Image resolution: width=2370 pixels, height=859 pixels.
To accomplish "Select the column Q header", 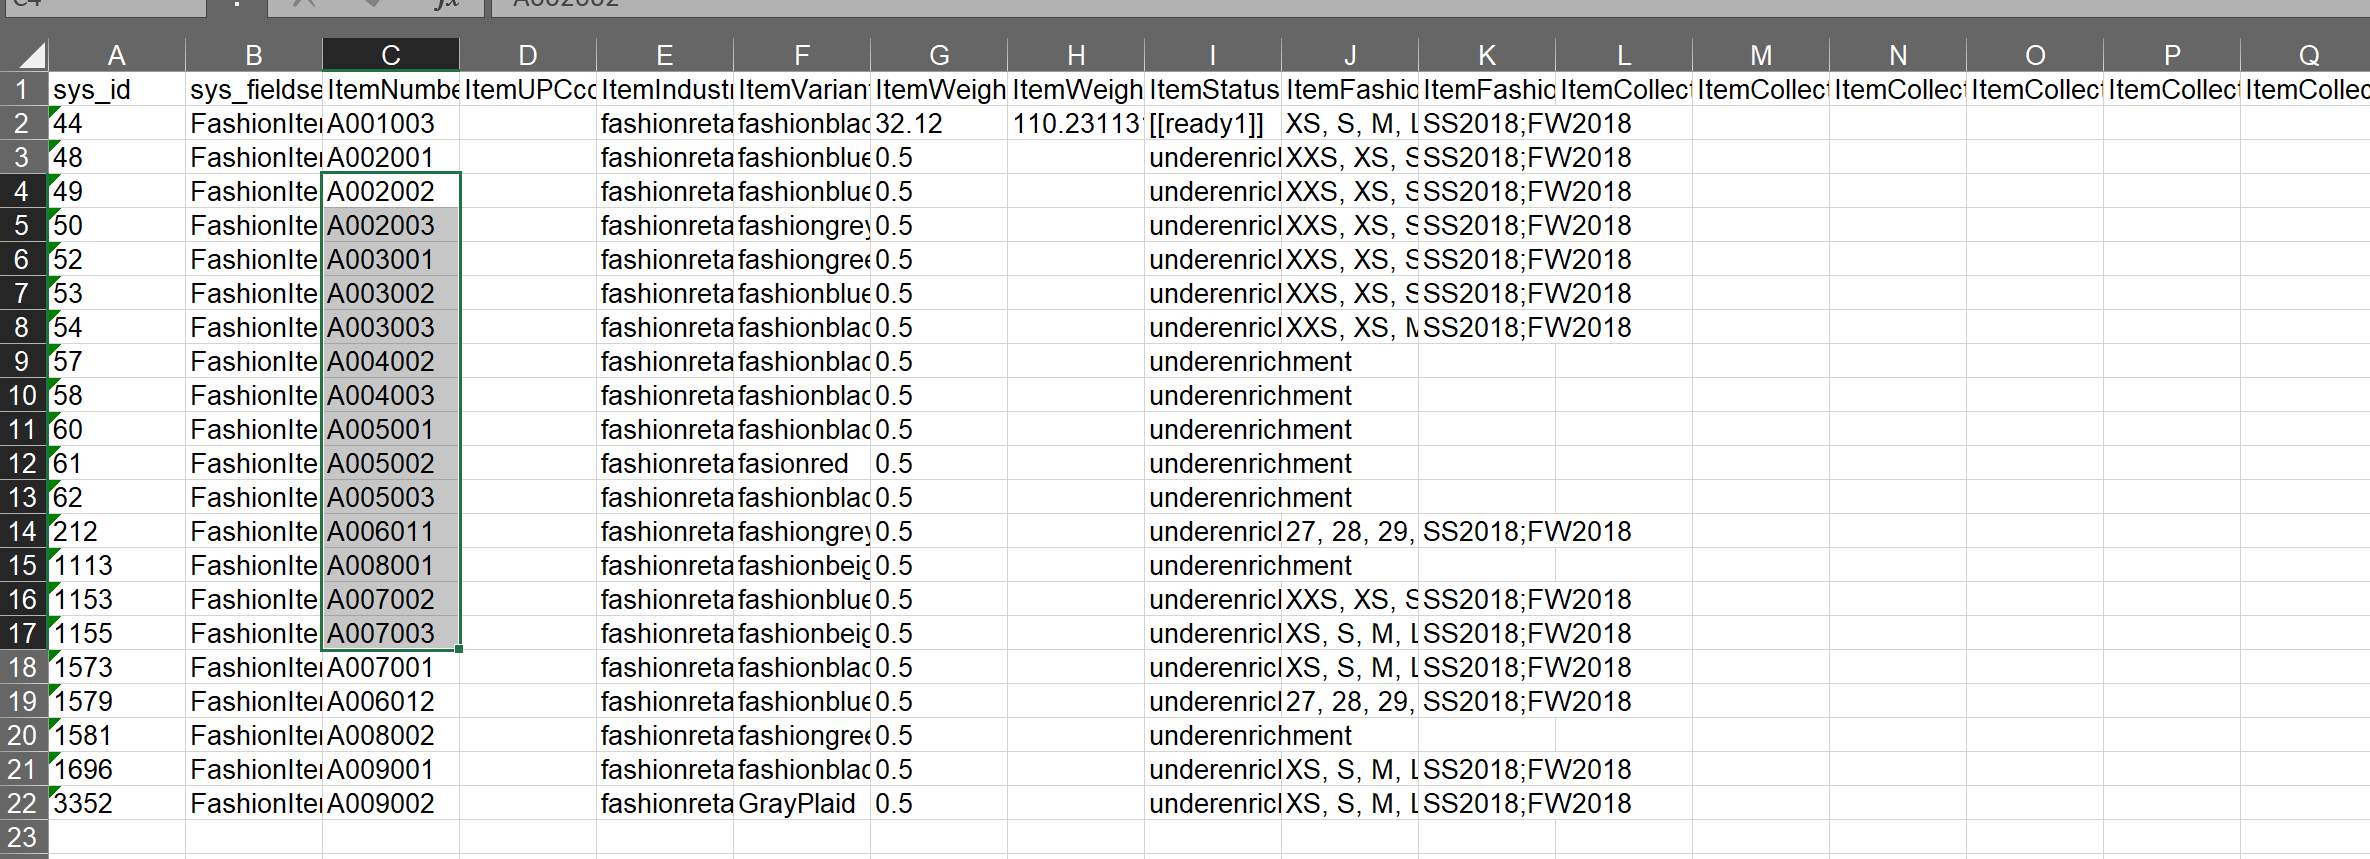I will (2308, 55).
